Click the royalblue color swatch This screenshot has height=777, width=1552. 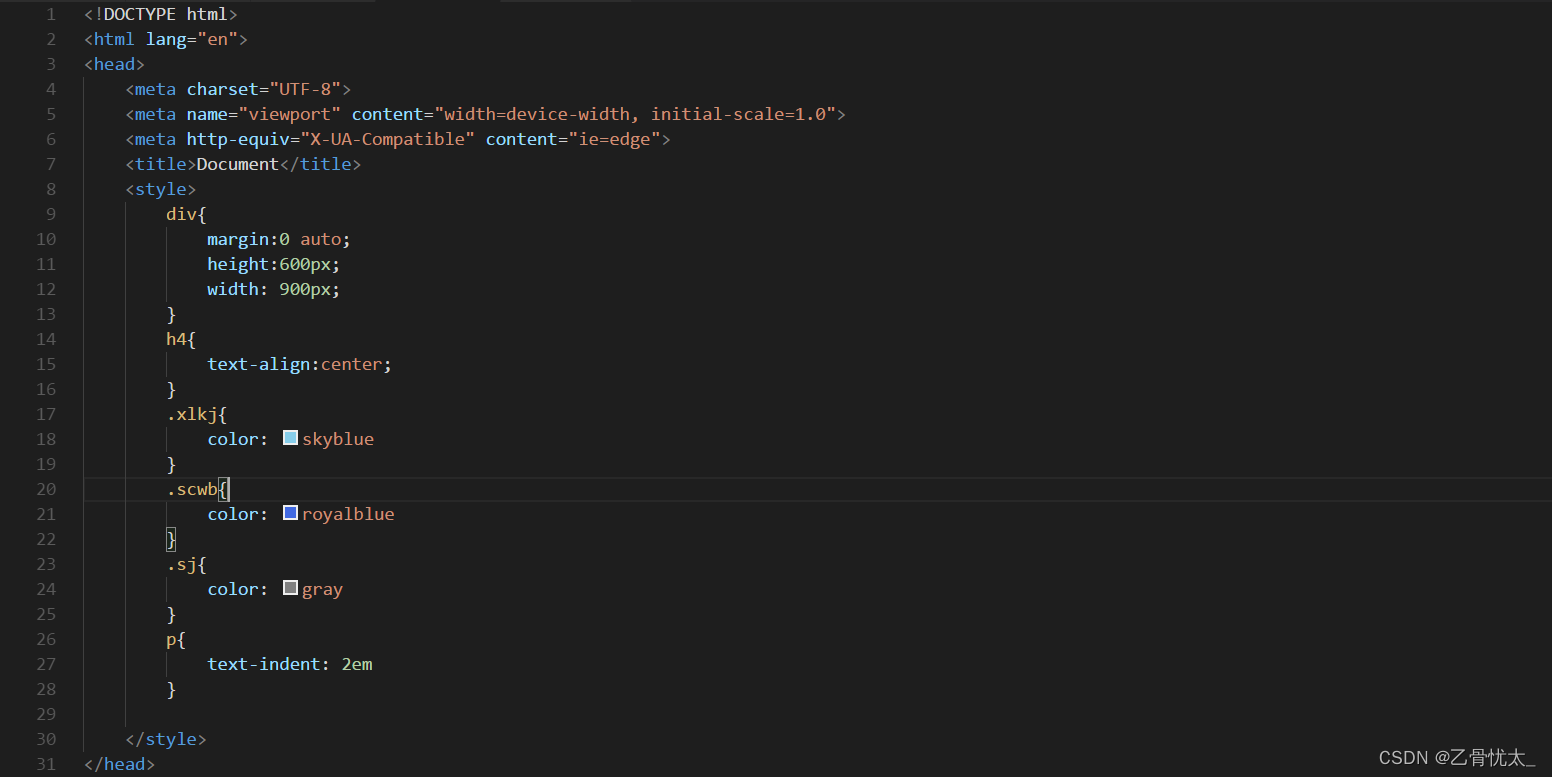click(290, 513)
